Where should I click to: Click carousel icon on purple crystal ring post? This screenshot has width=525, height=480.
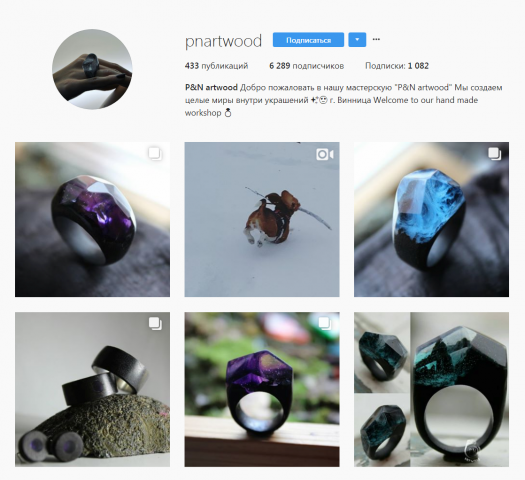click(325, 324)
